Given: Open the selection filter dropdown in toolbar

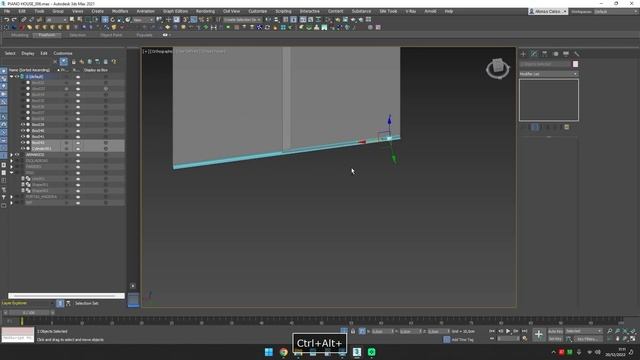Looking at the screenshot, I should [56, 20].
